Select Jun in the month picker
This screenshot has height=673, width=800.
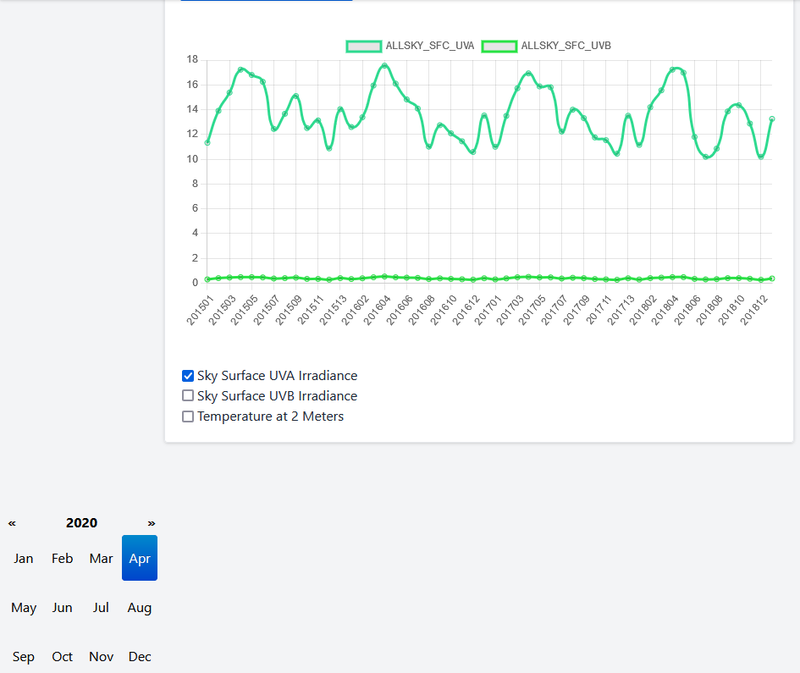pyautogui.click(x=62, y=607)
